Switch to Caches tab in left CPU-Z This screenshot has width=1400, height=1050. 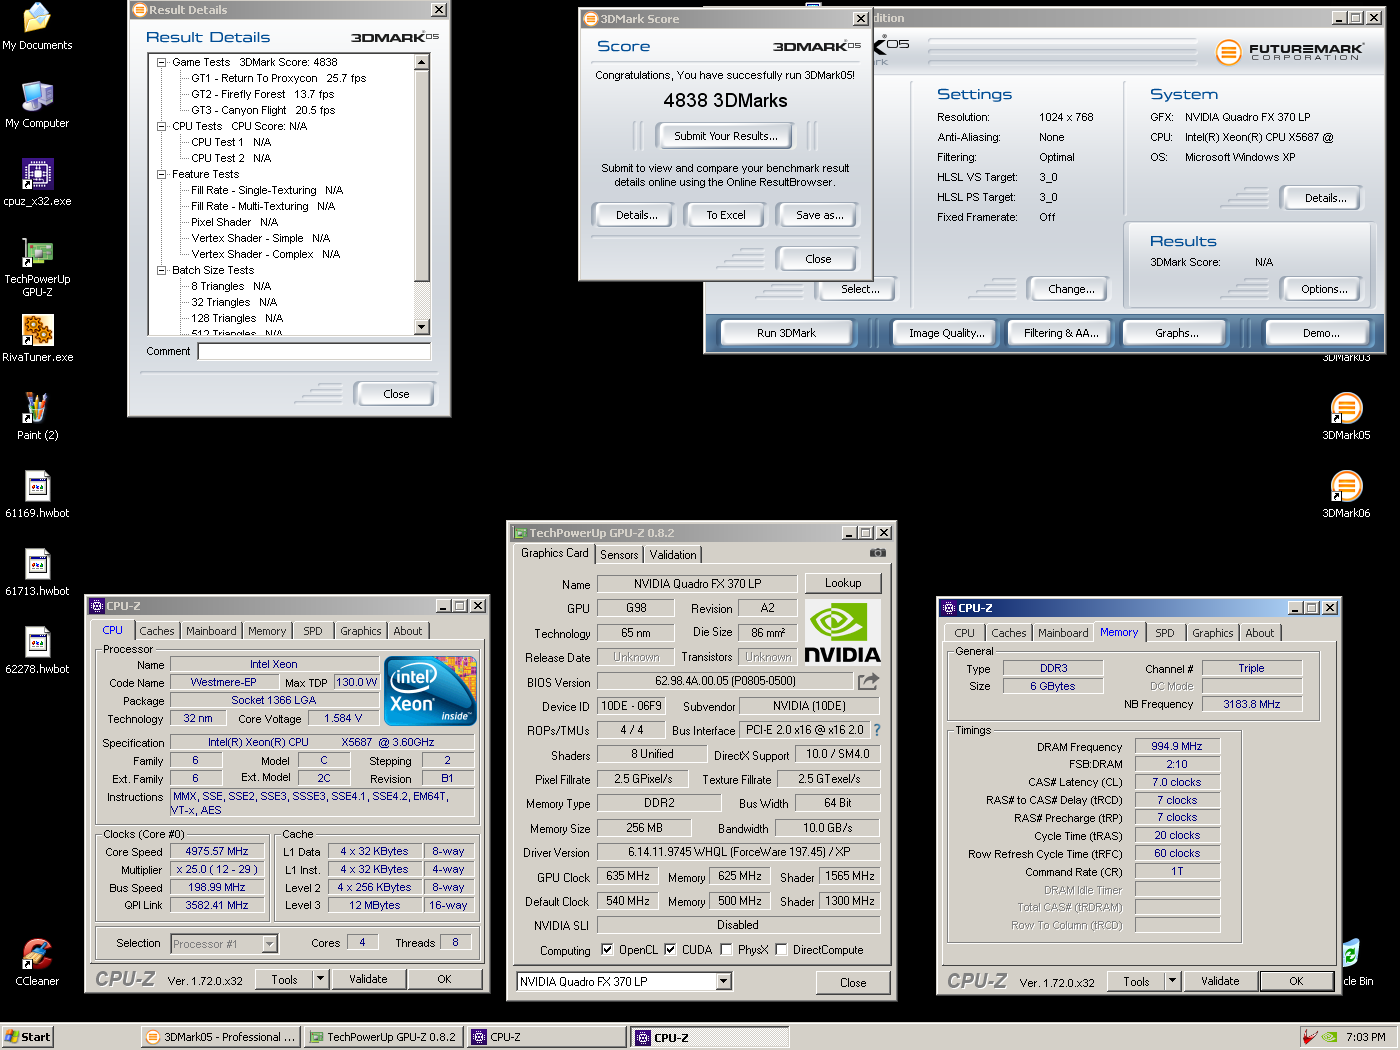pyautogui.click(x=157, y=631)
